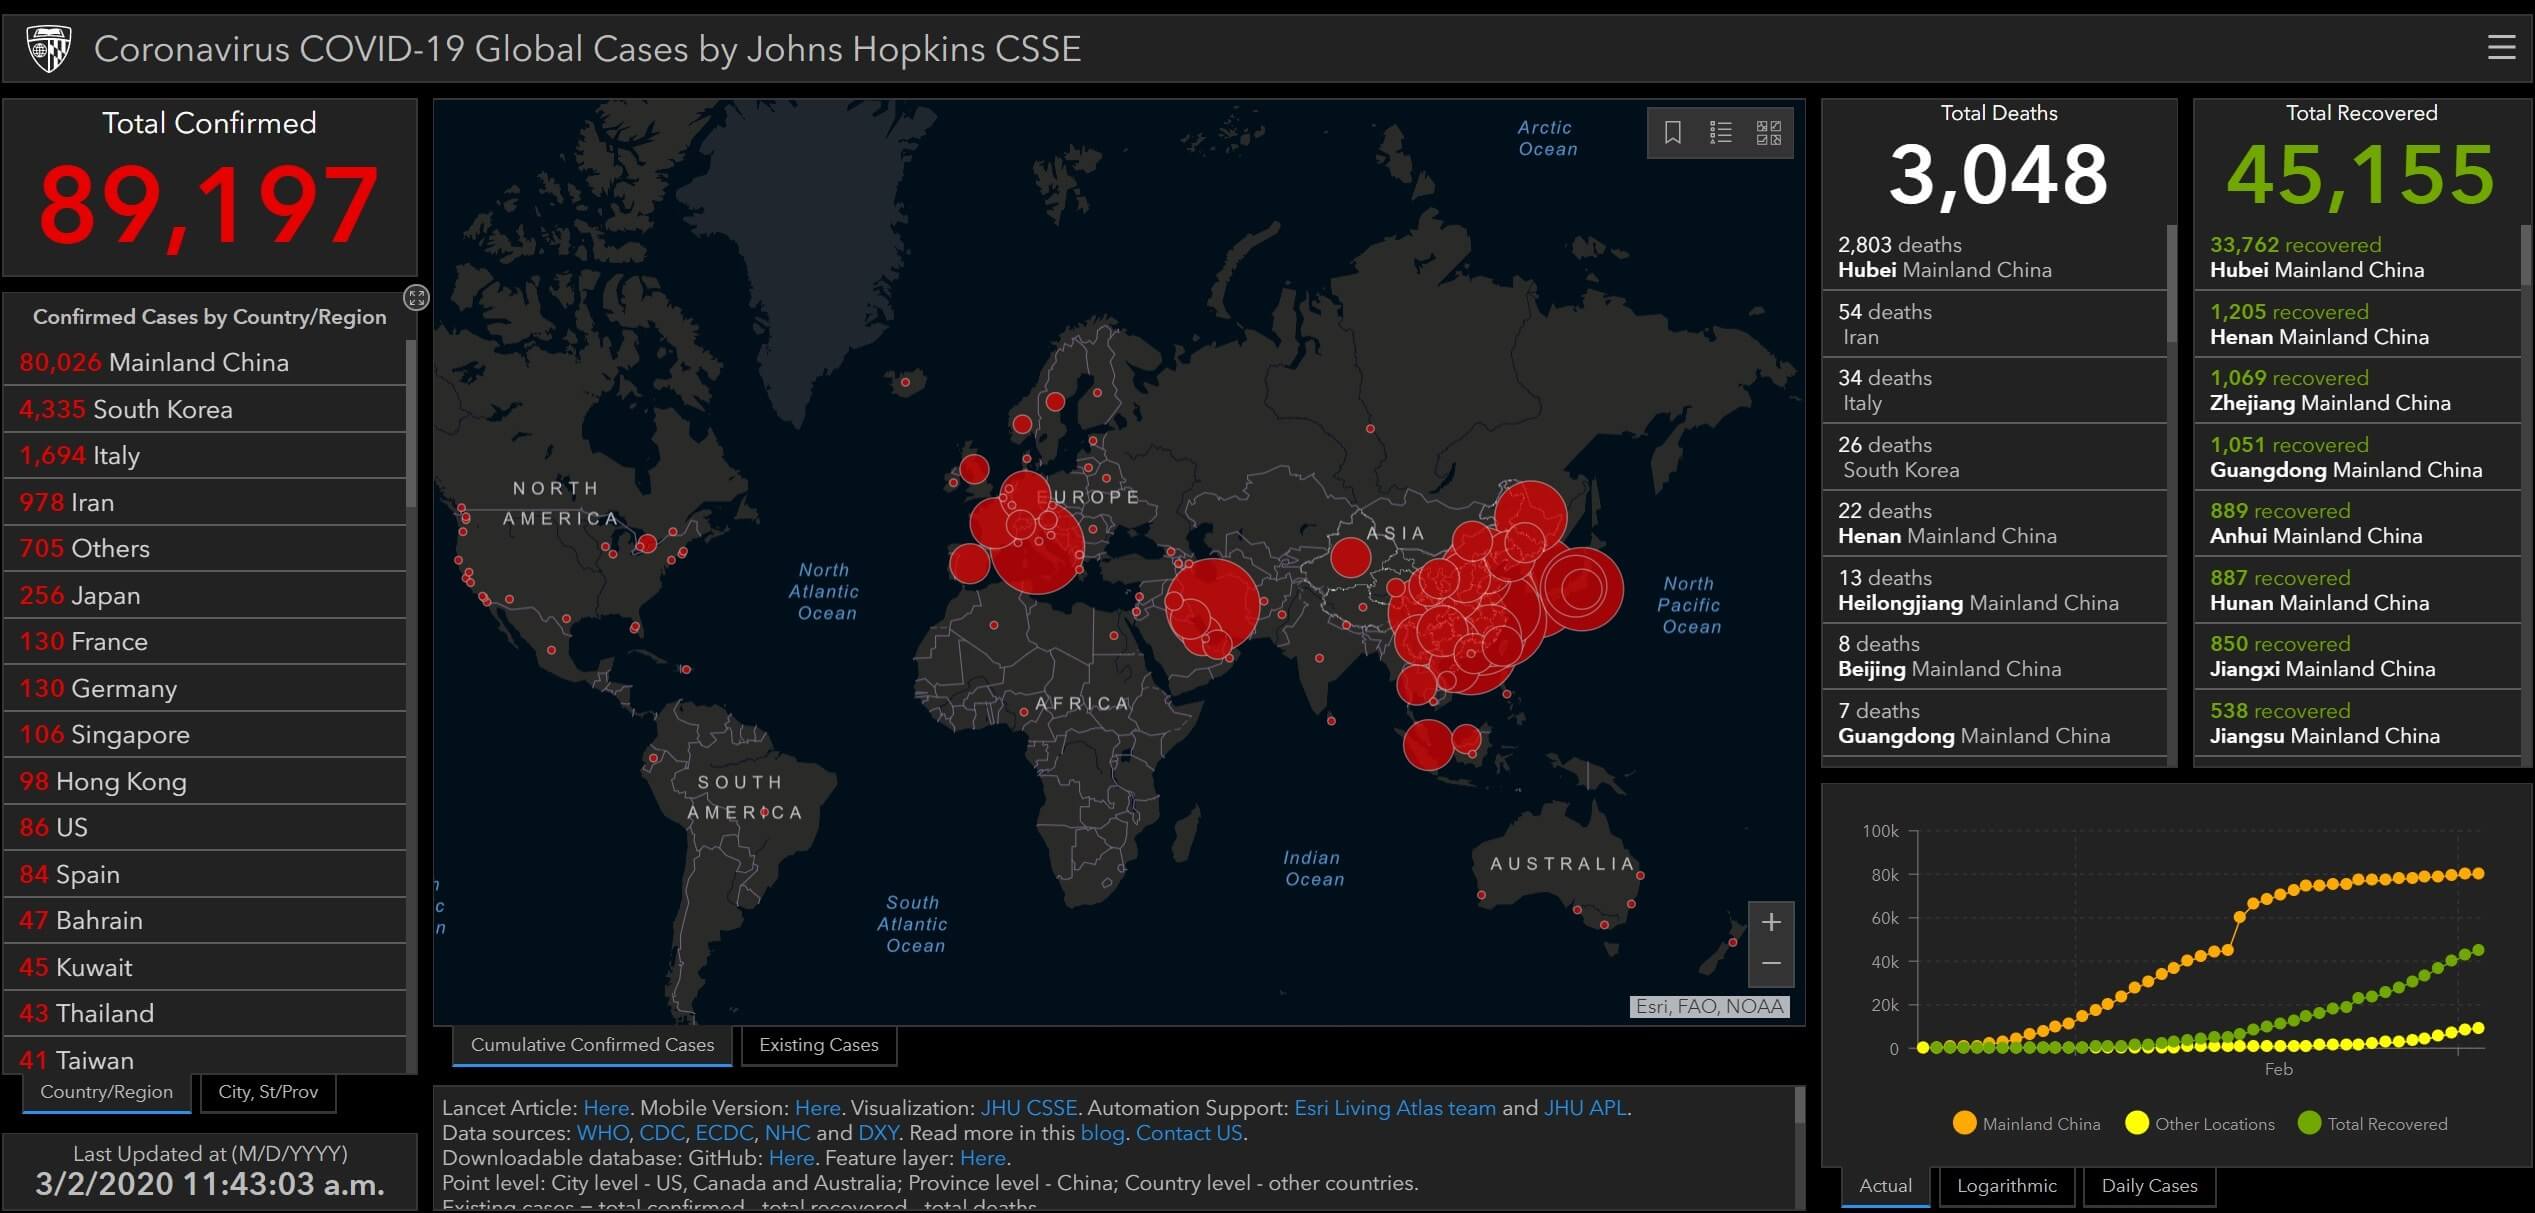This screenshot has height=1213, width=2535.
Task: Select the 1,694 Italy row
Action: 205,455
